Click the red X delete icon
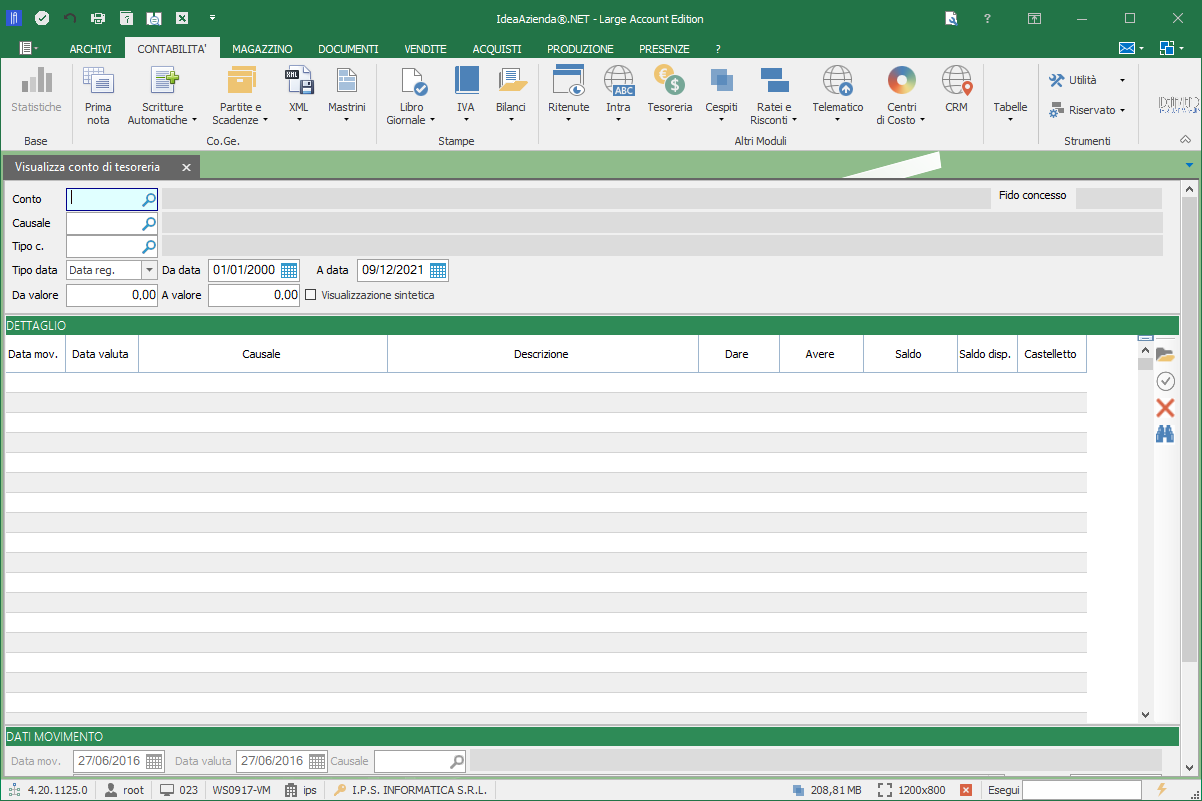Viewport: 1202px width, 801px height. point(1165,407)
